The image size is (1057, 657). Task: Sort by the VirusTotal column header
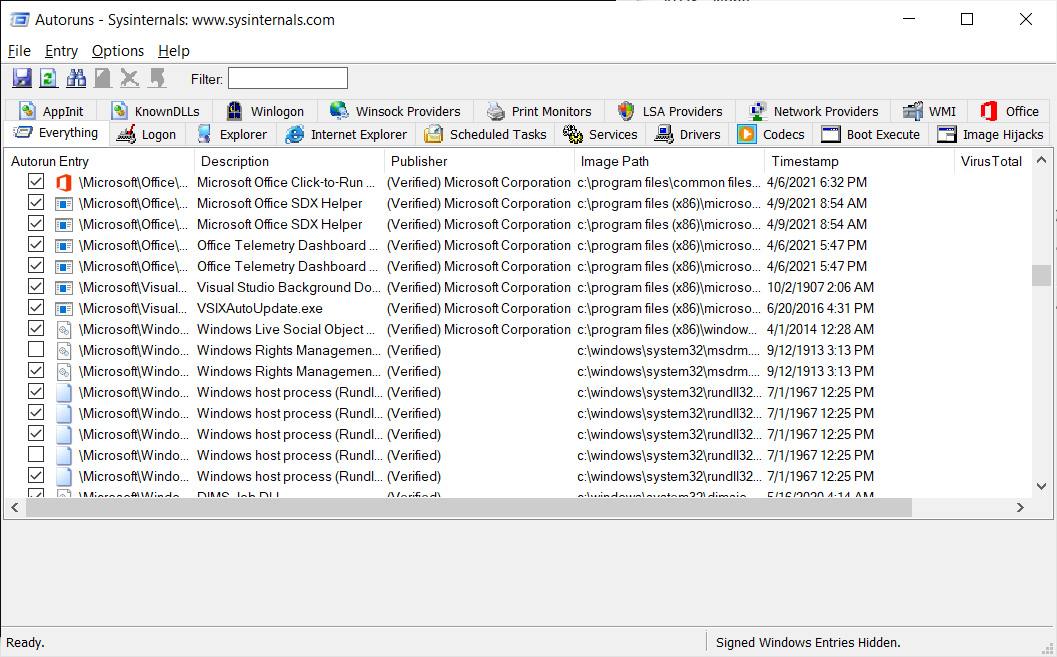[x=992, y=161]
